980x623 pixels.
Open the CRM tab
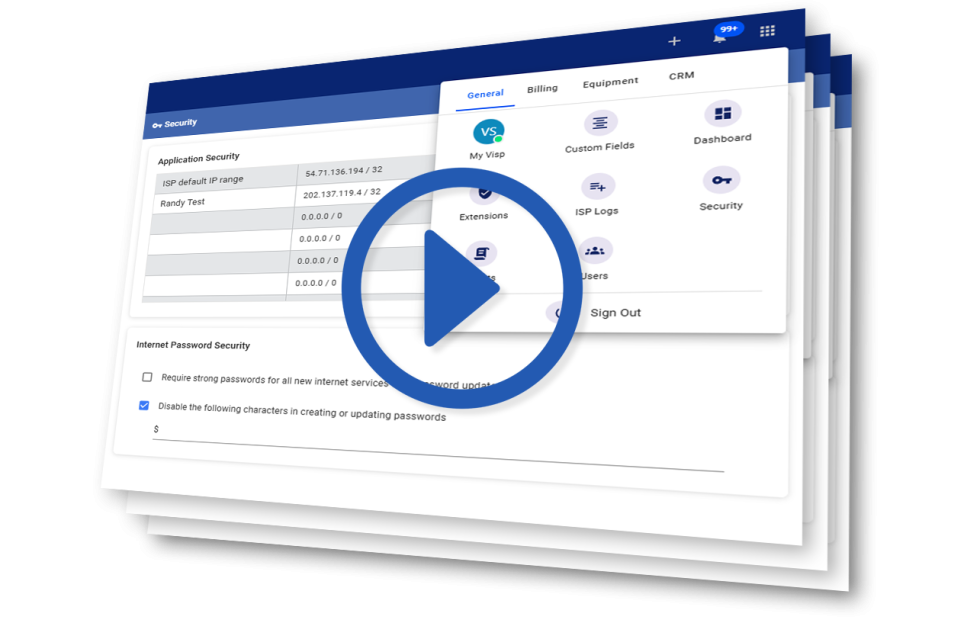[x=681, y=75]
